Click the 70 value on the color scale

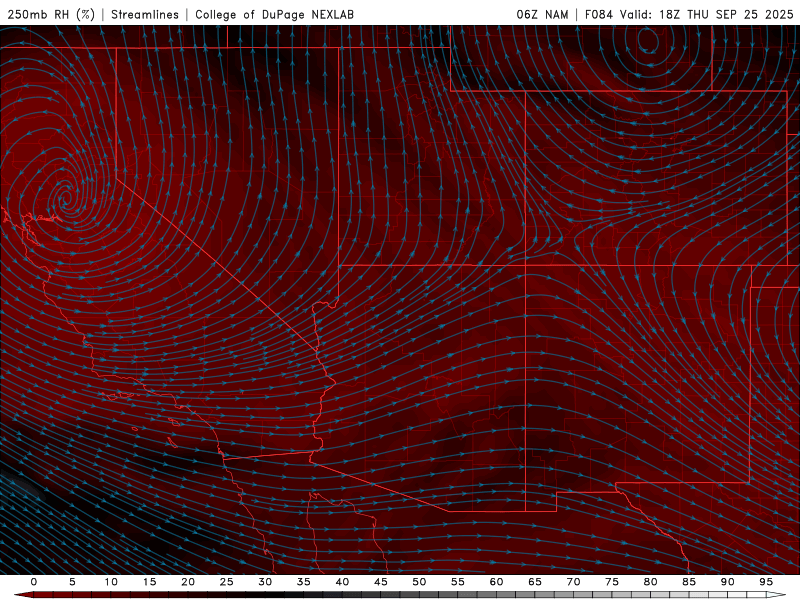pos(573,582)
